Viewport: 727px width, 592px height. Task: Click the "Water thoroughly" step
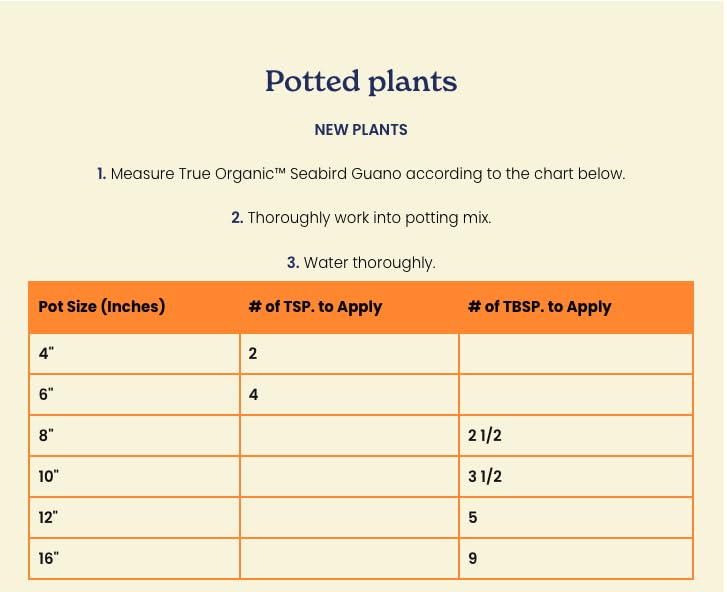pyautogui.click(x=361, y=263)
